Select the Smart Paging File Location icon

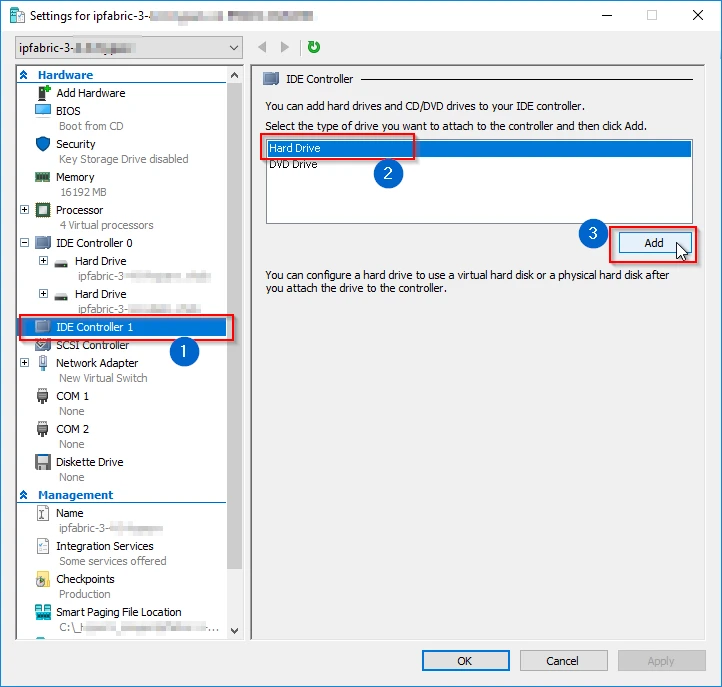point(43,612)
